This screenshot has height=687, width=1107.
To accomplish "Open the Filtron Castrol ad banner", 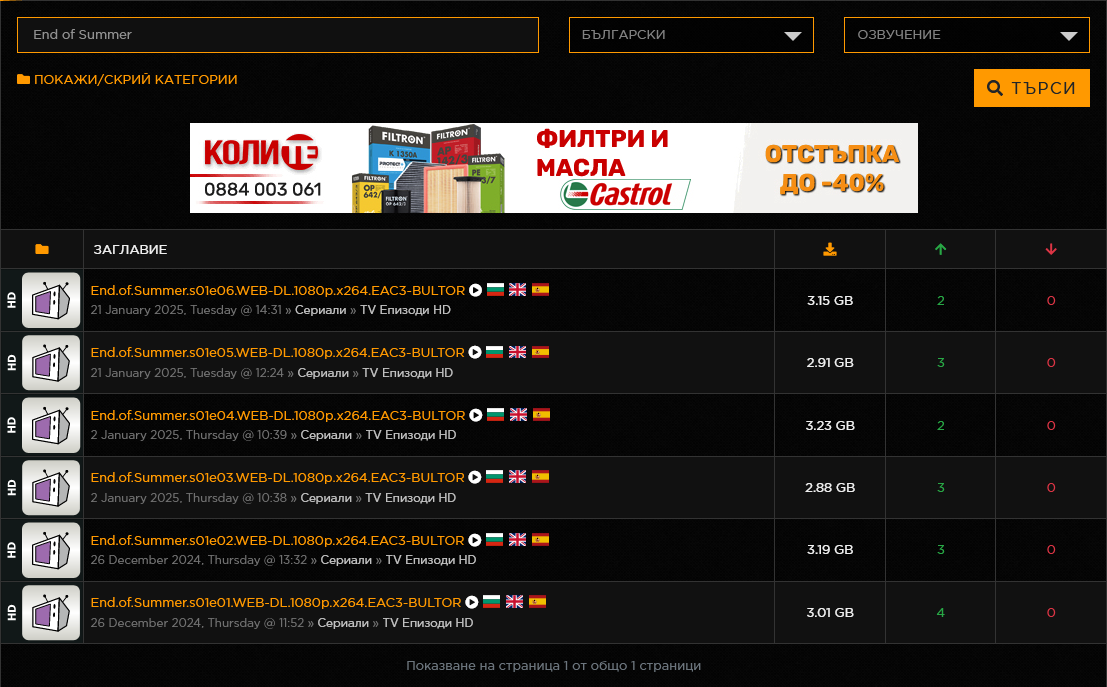I will pos(553,168).
